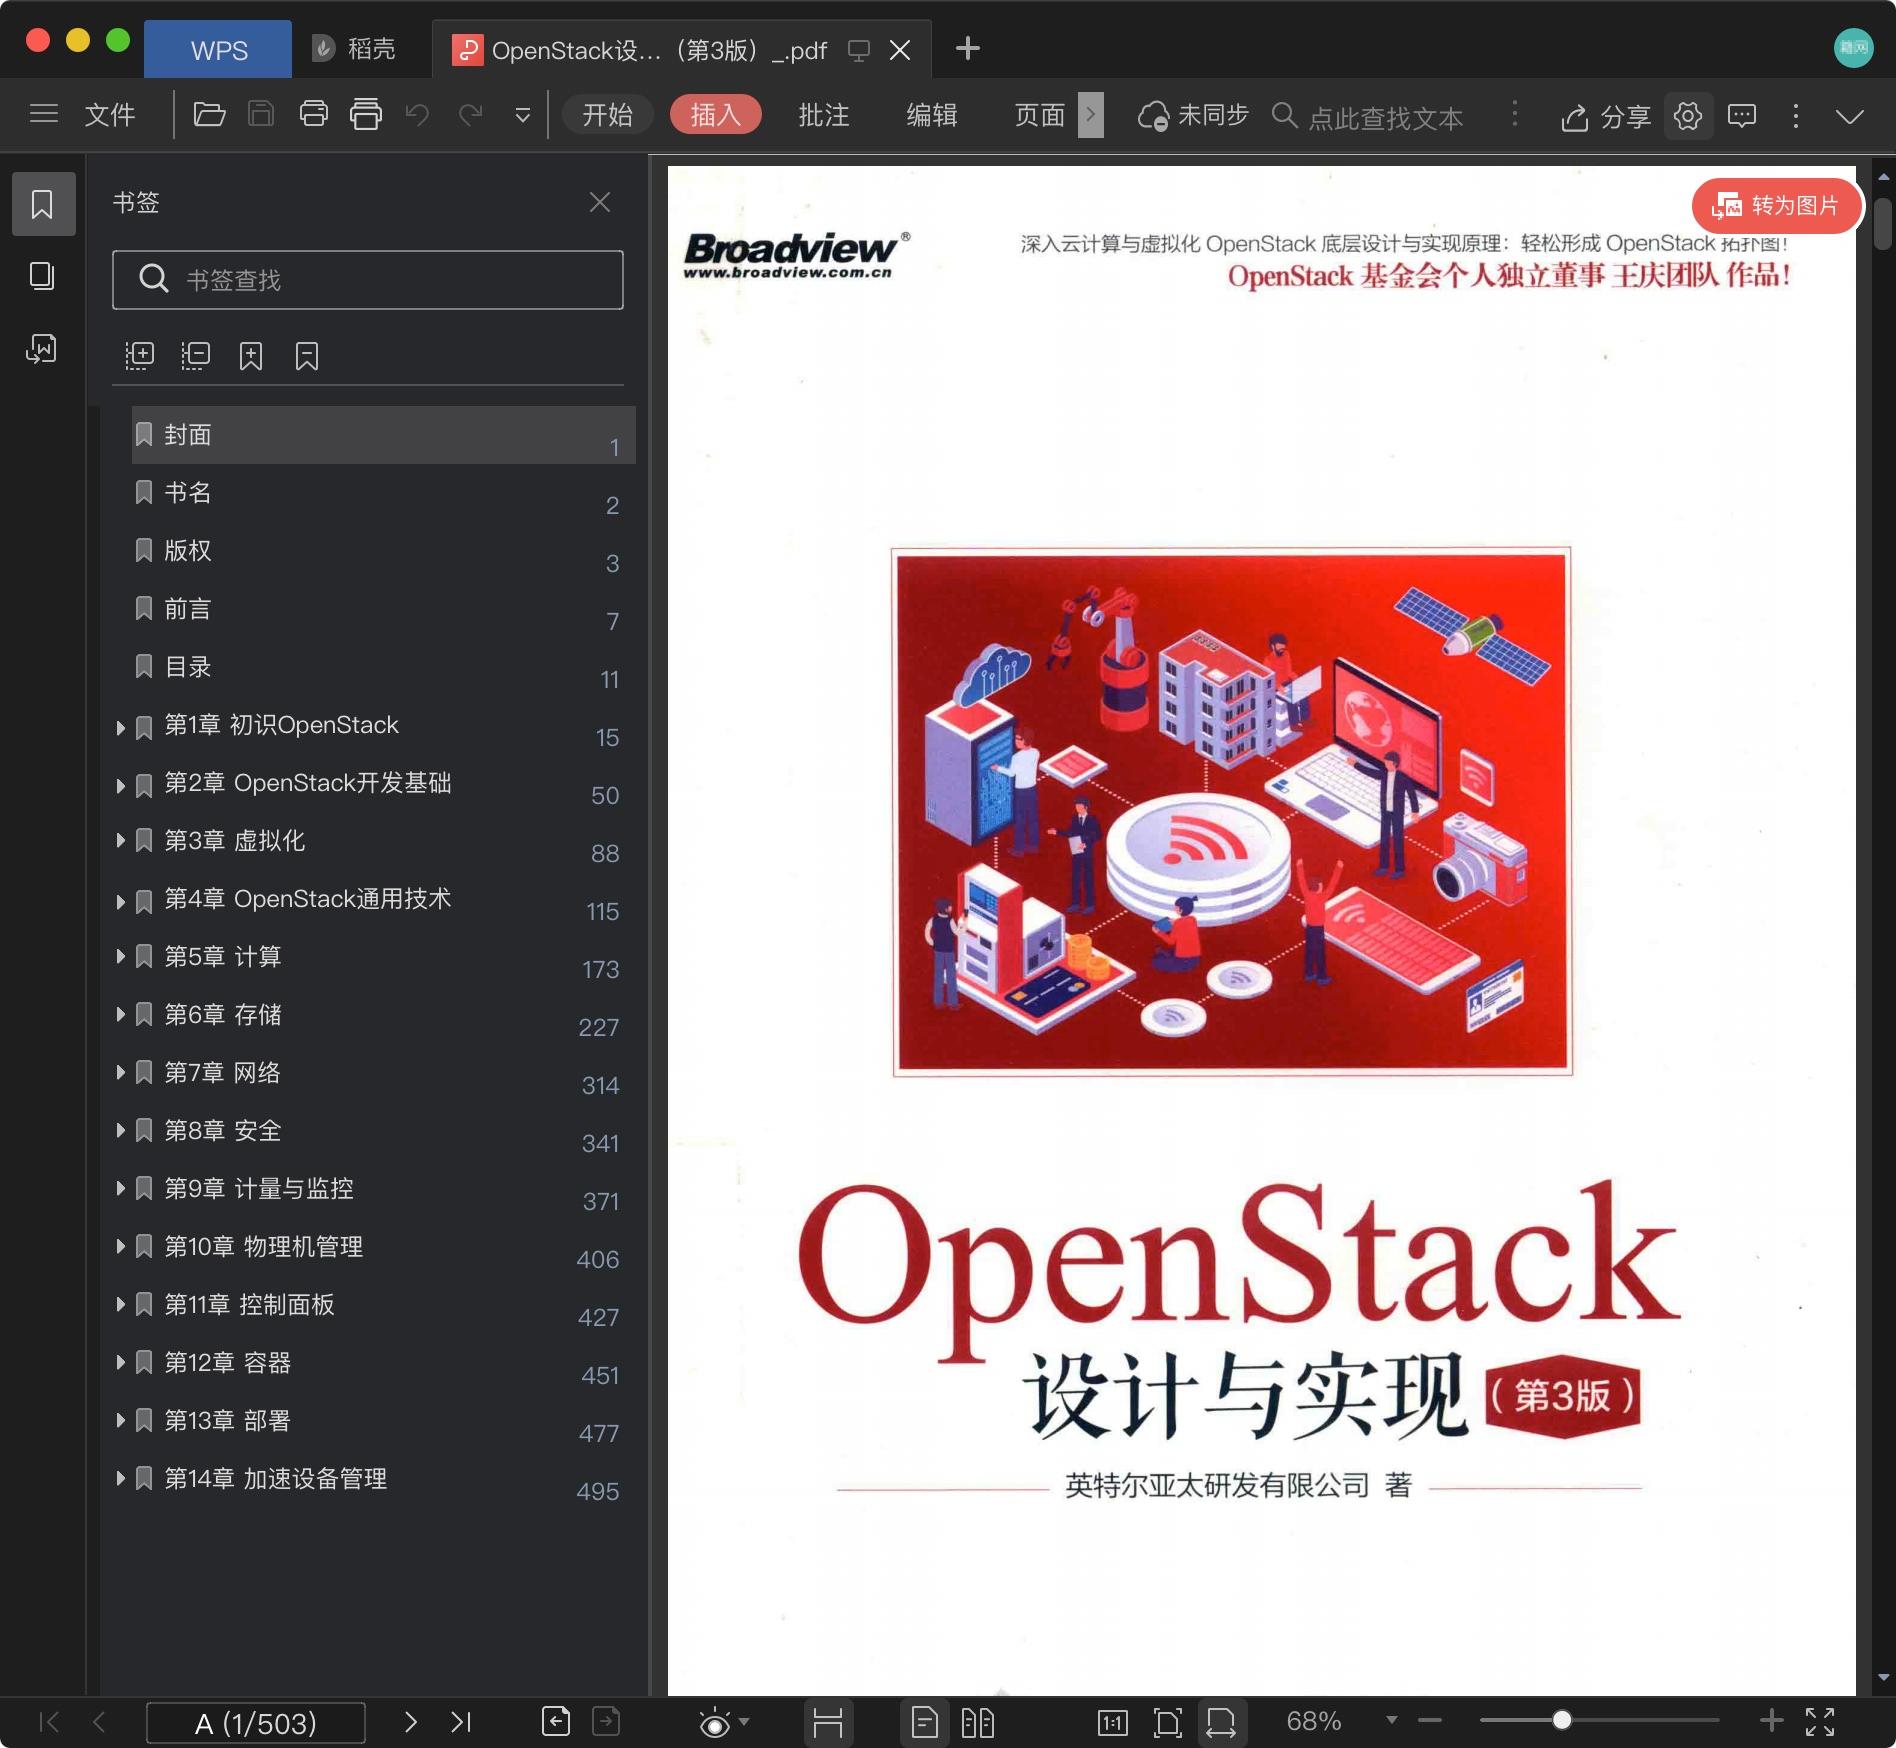Open the quick access toolbar dropdown
Screen dimensions: 1896x1748
pos(522,116)
